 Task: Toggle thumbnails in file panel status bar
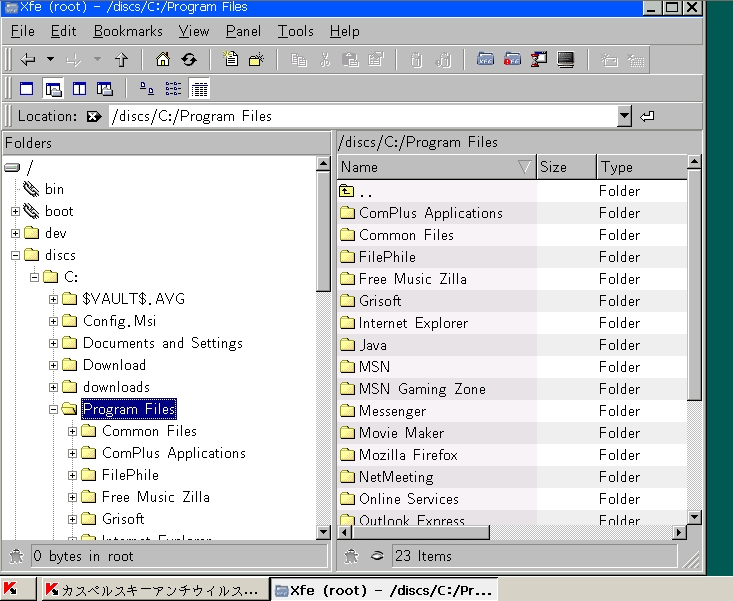[377, 556]
